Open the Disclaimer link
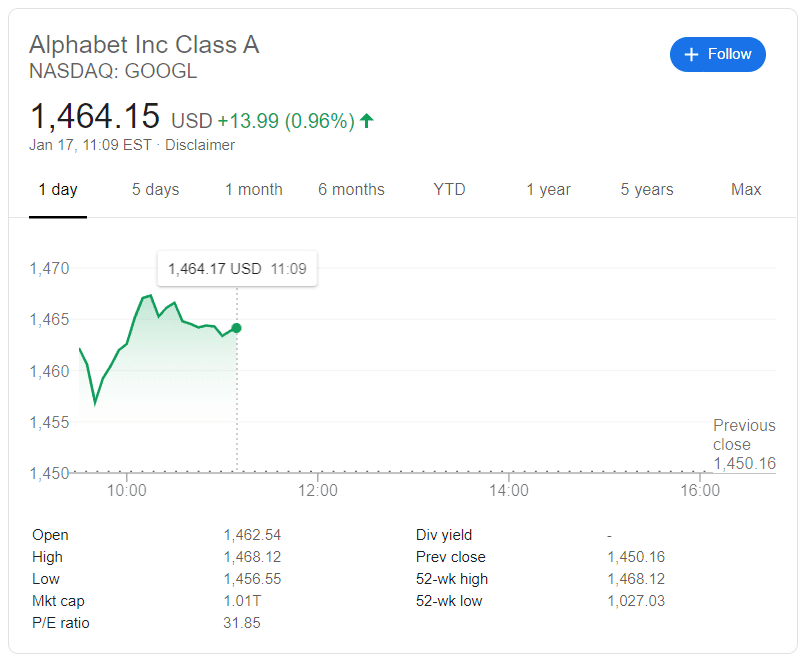Image resolution: width=807 pixels, height=660 pixels. point(200,145)
